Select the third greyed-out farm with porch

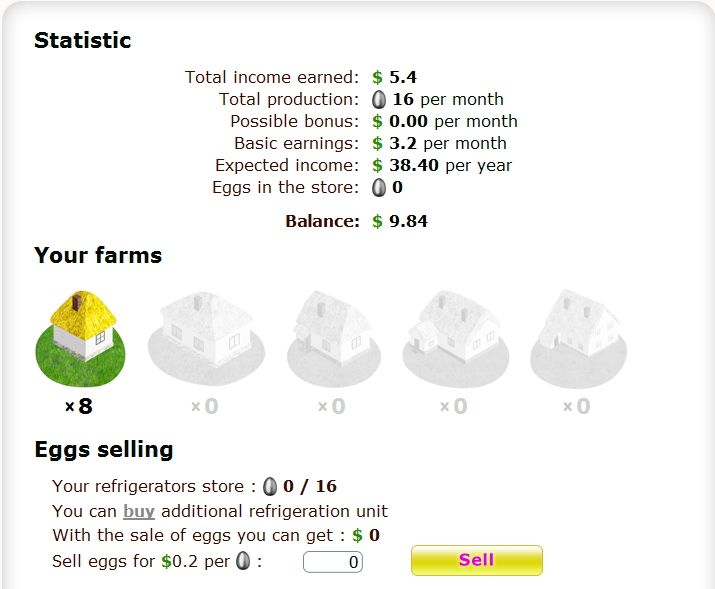pos(334,339)
